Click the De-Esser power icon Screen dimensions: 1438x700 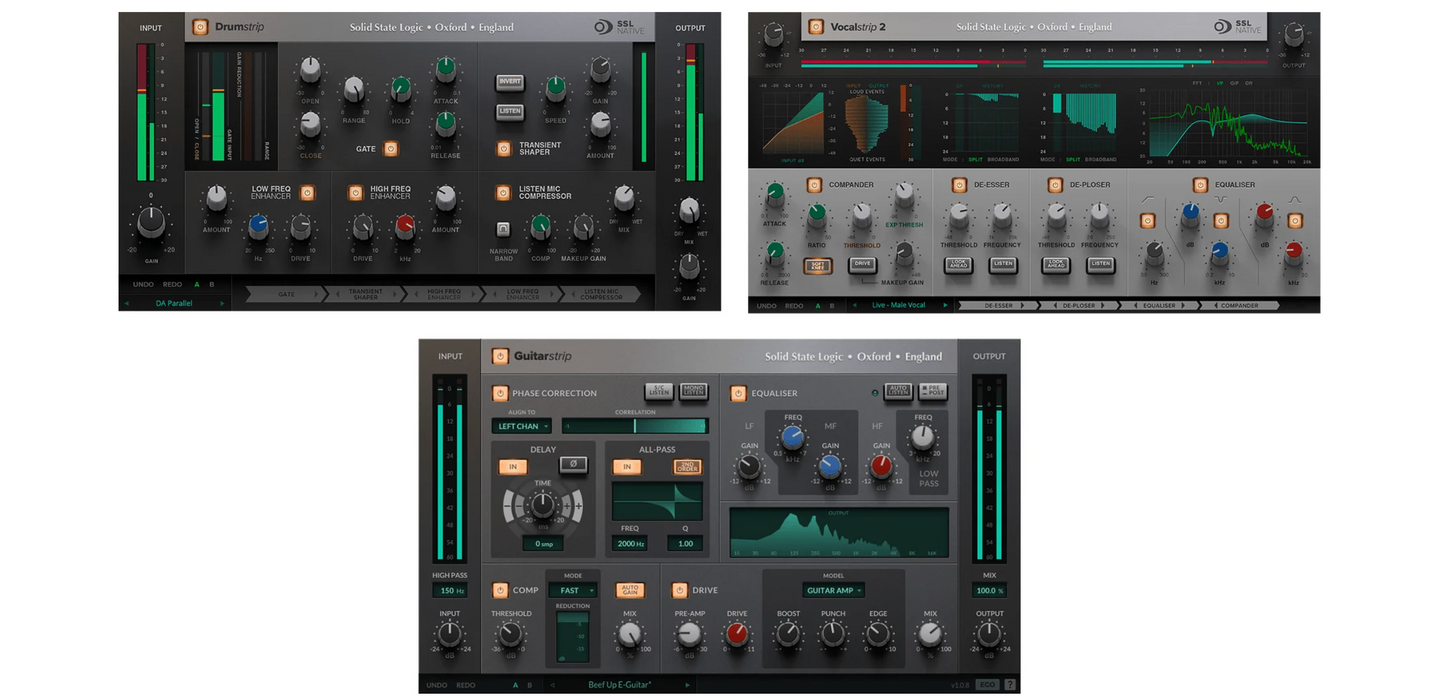(x=959, y=185)
